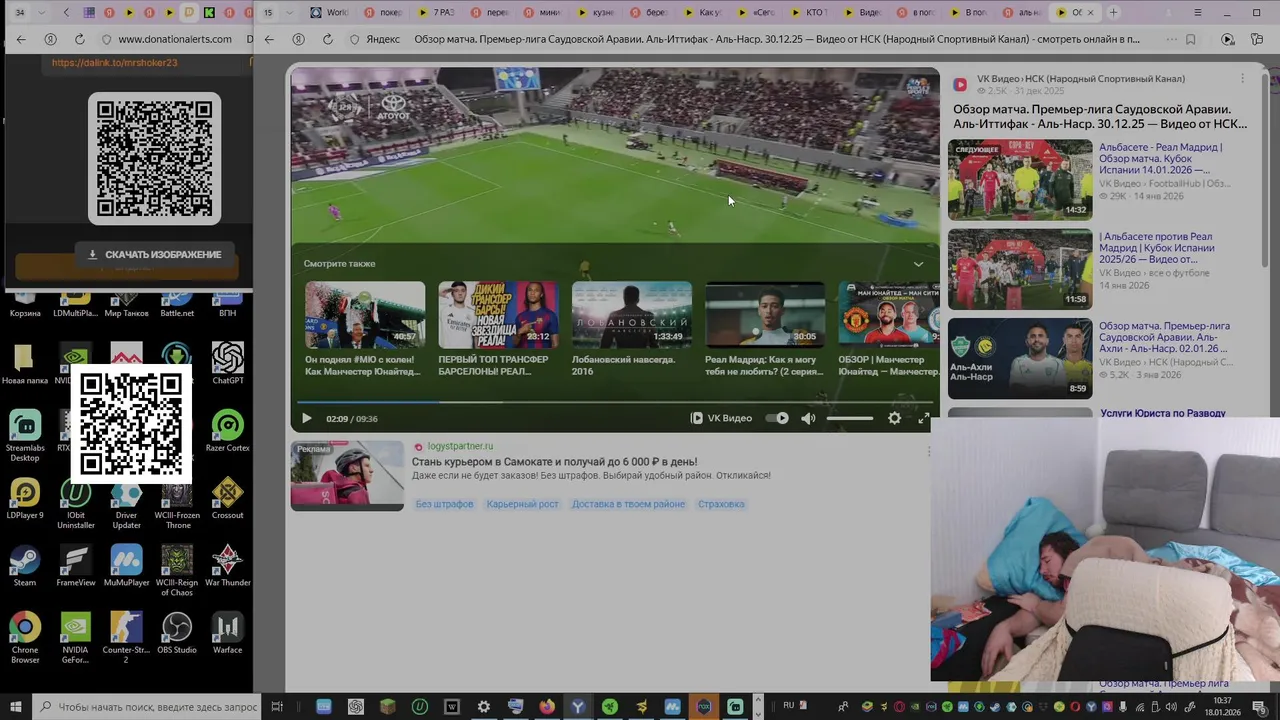Open the three-dot menu on the Самокат ad

coord(928,452)
